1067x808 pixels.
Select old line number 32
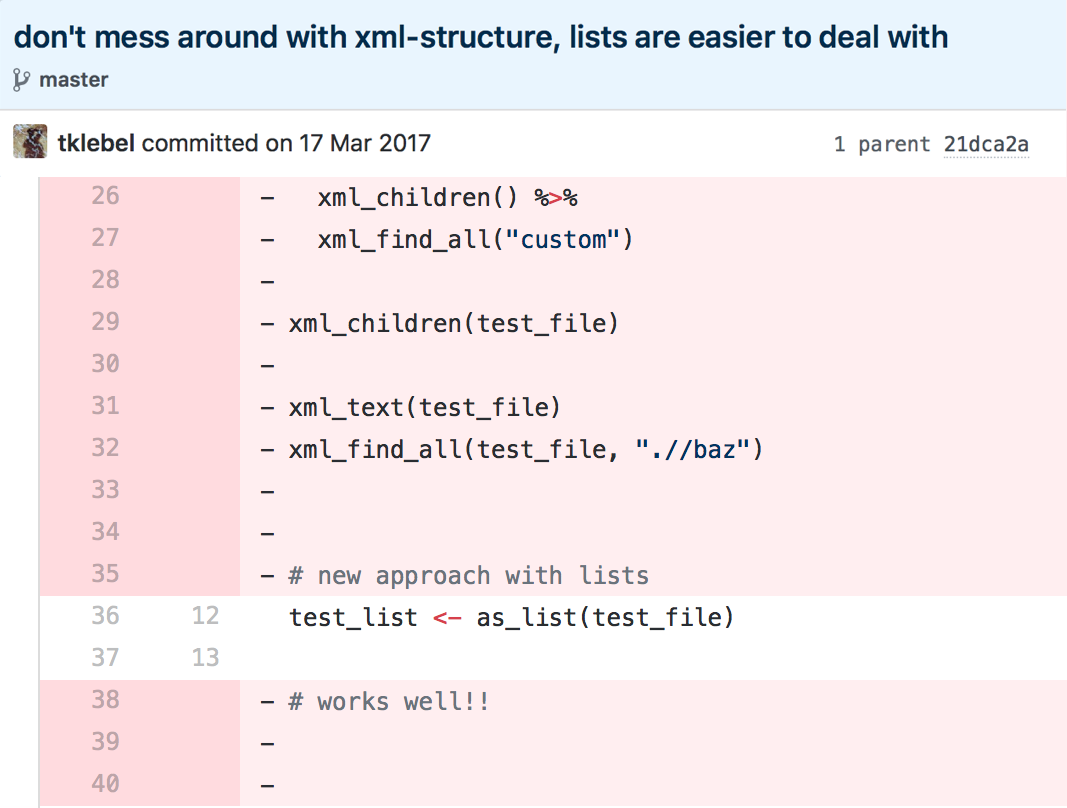pyautogui.click(x=105, y=448)
